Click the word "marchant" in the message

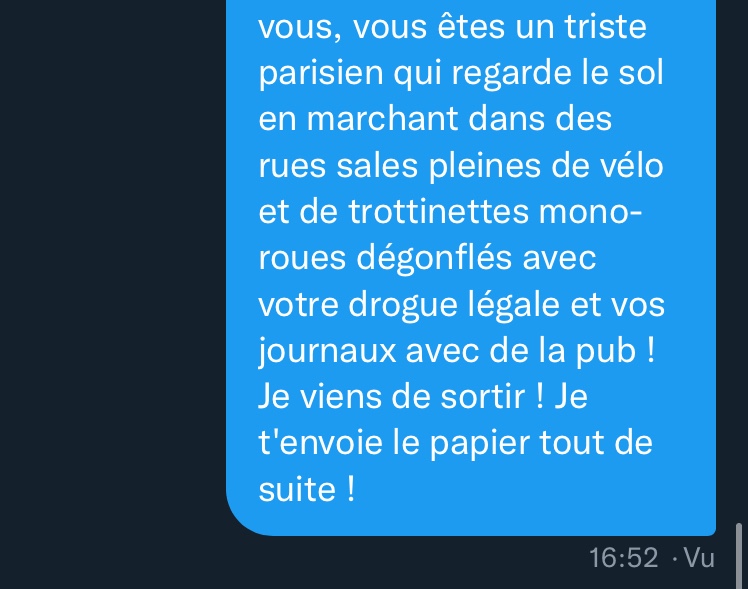382,119
